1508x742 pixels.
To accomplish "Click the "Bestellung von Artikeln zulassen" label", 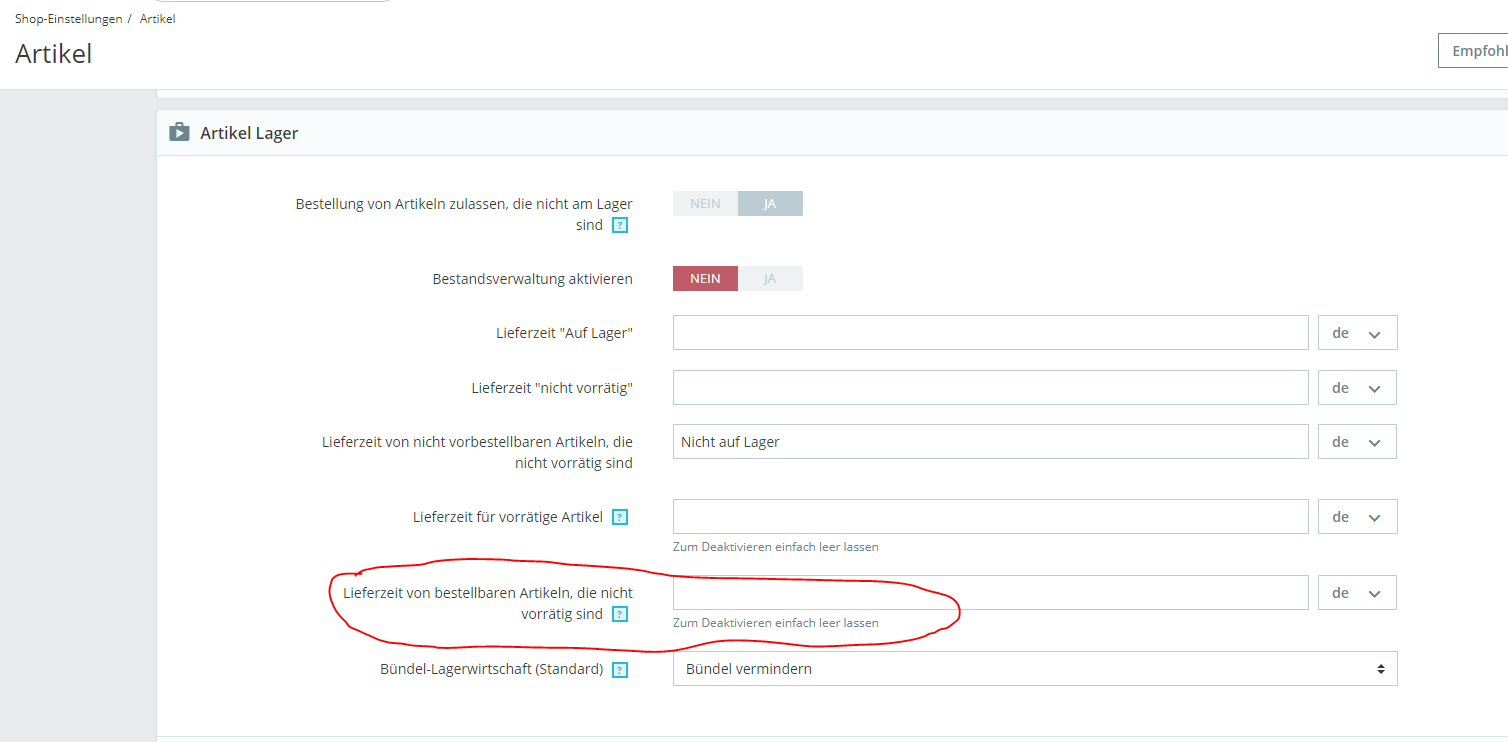I will click(464, 215).
